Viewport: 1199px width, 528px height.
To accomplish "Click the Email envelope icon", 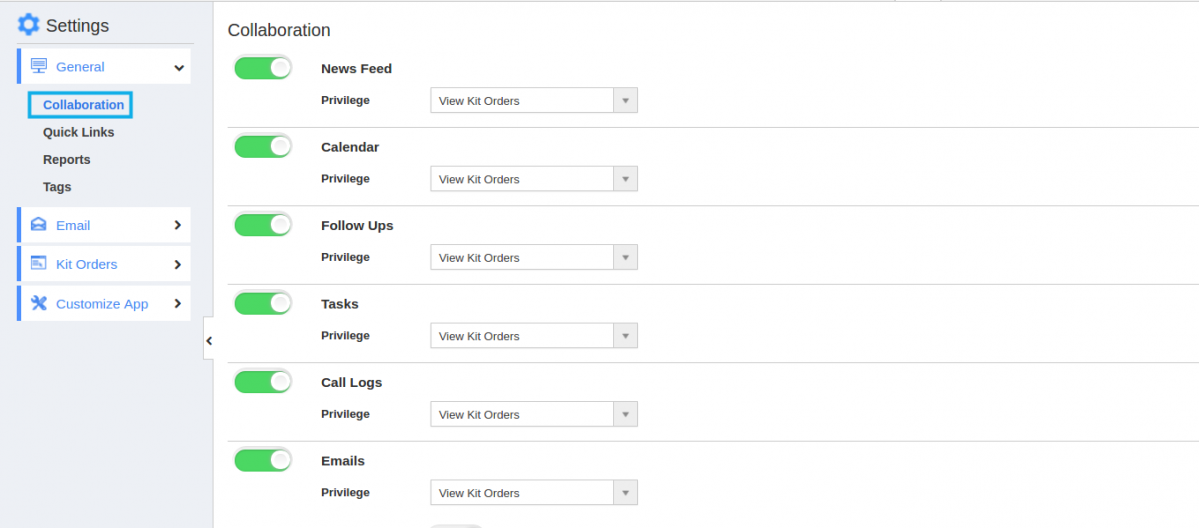I will tap(38, 225).
